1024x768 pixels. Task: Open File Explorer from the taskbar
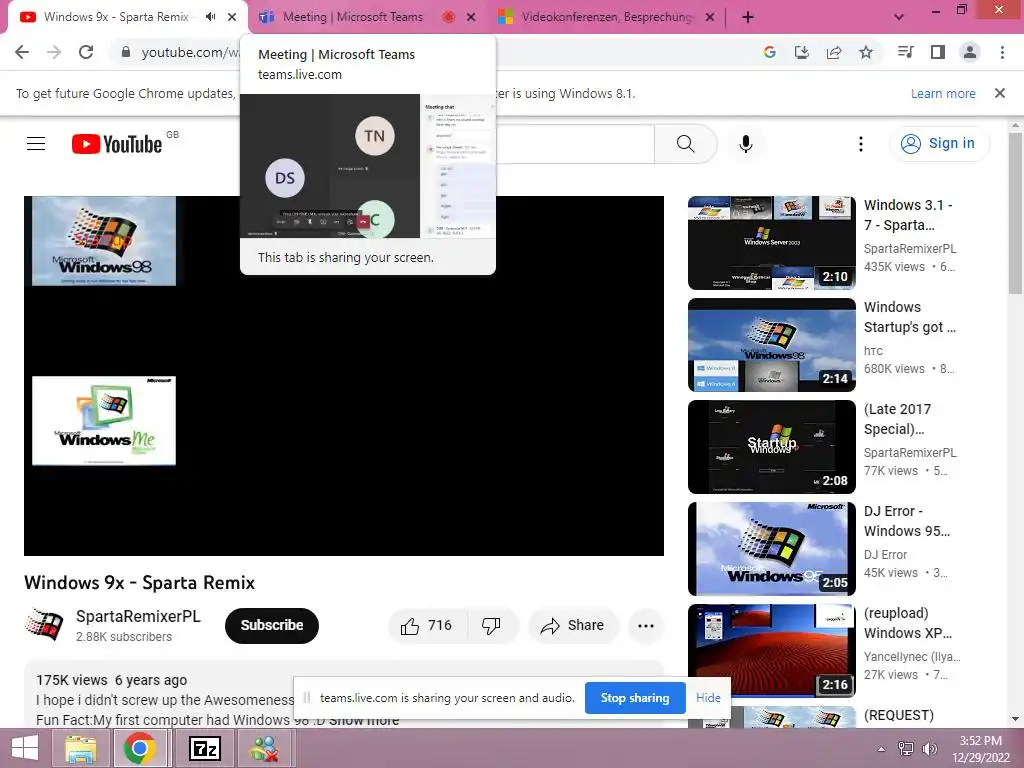80,748
